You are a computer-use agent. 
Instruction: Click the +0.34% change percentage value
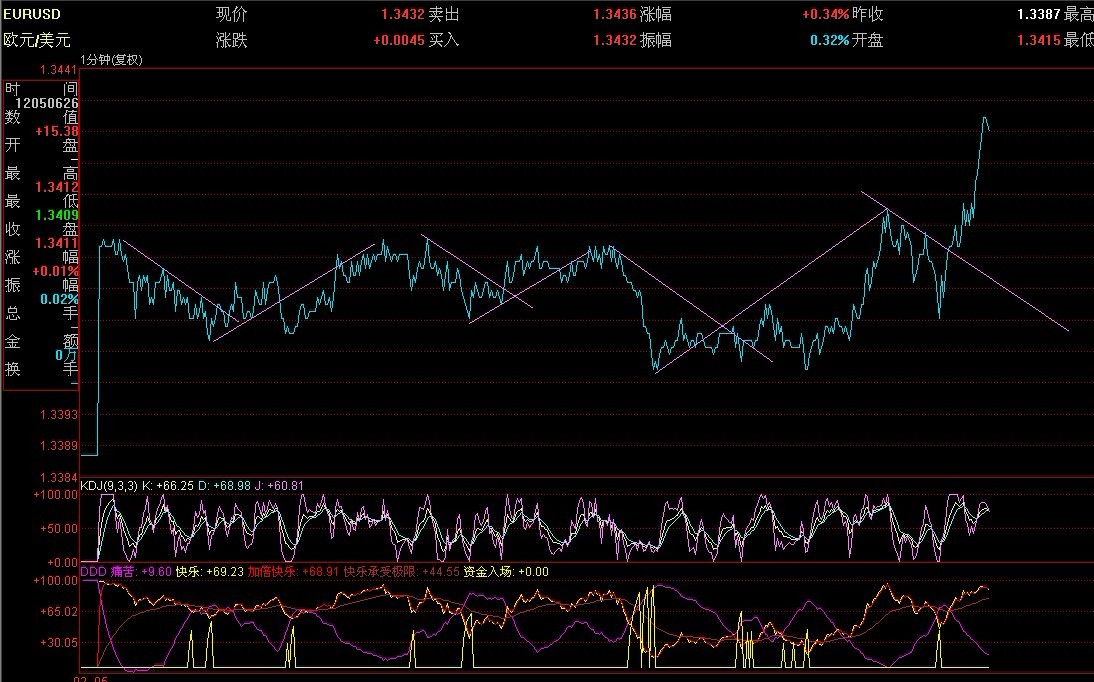pyautogui.click(x=825, y=14)
